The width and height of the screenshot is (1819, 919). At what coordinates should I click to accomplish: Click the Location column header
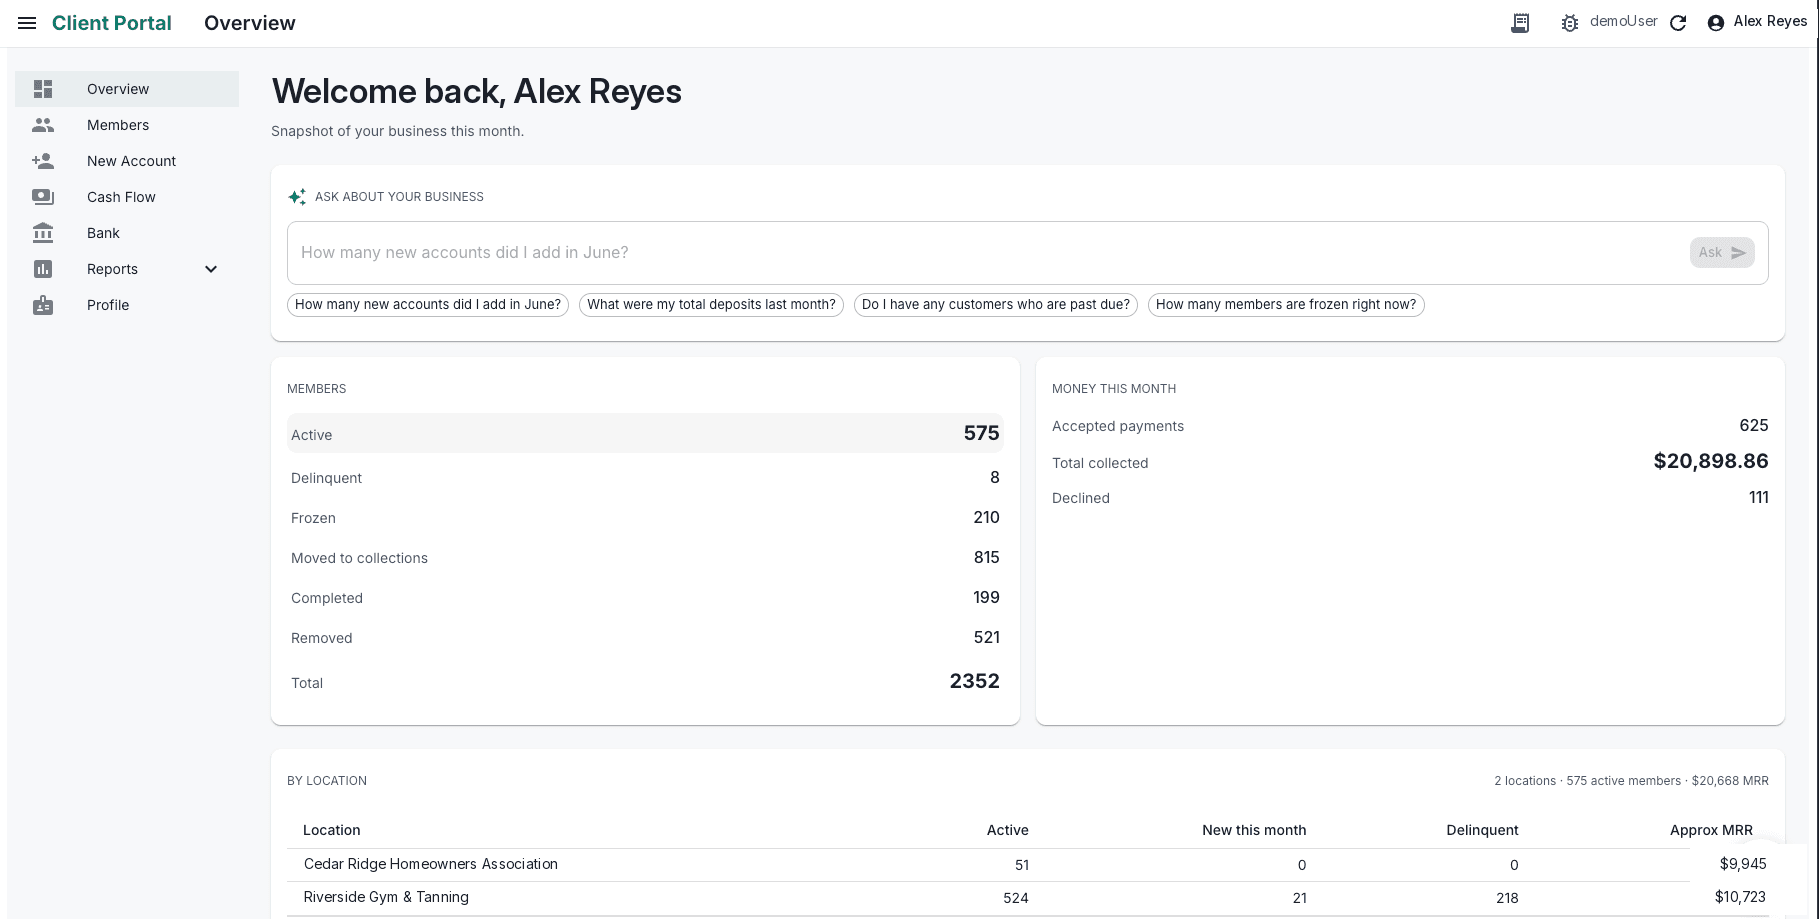coord(332,830)
